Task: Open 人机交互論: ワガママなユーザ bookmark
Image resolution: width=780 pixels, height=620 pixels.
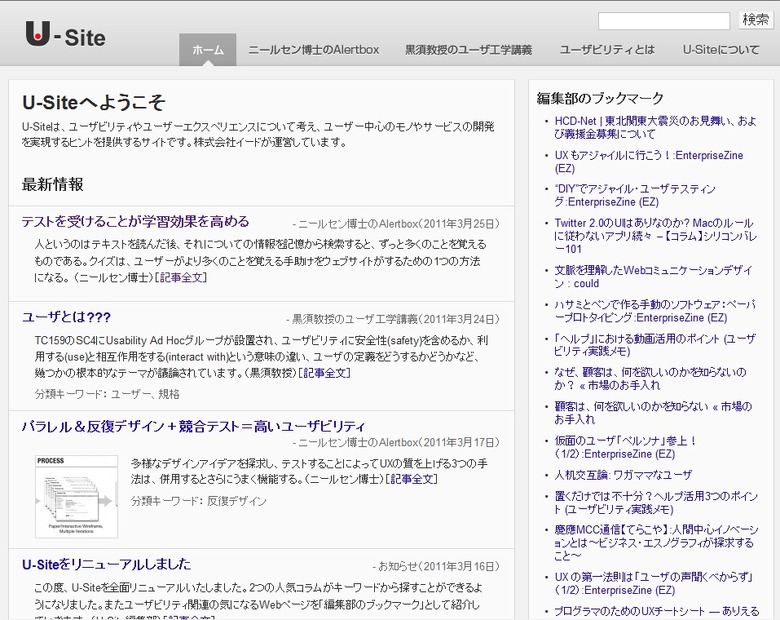Action: tap(623, 475)
